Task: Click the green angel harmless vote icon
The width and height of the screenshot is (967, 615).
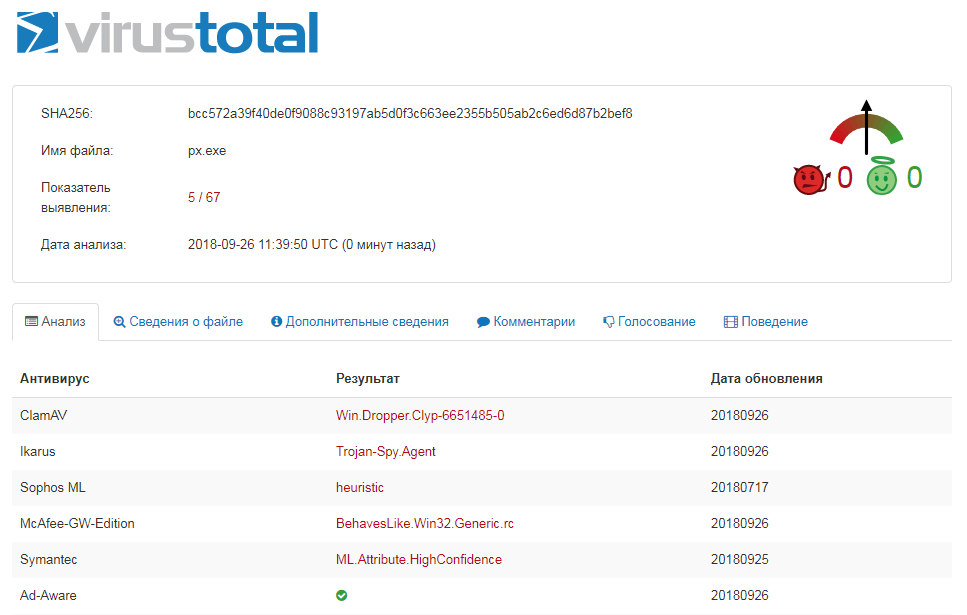Action: click(881, 176)
